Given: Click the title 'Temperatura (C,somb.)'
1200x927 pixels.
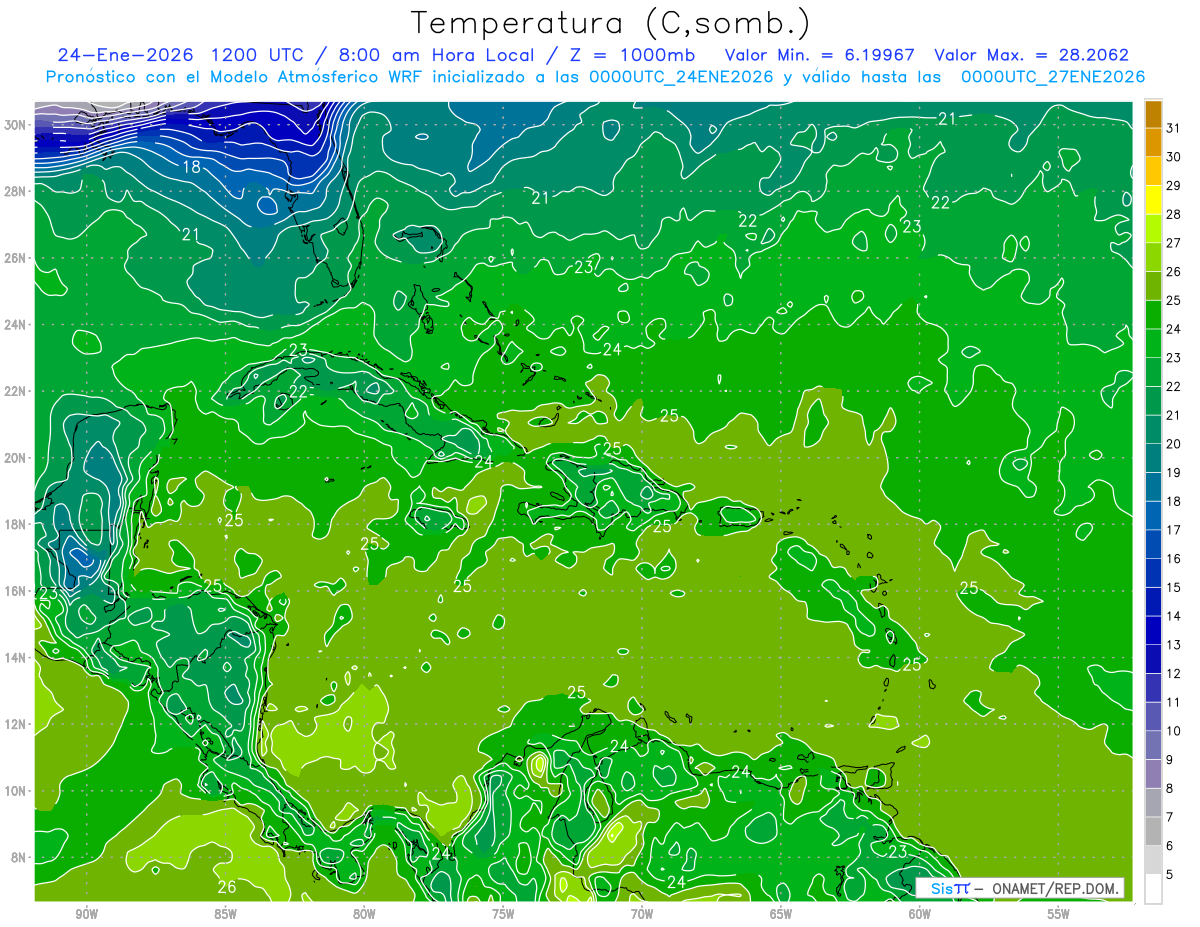Looking at the screenshot, I should tap(611, 23).
